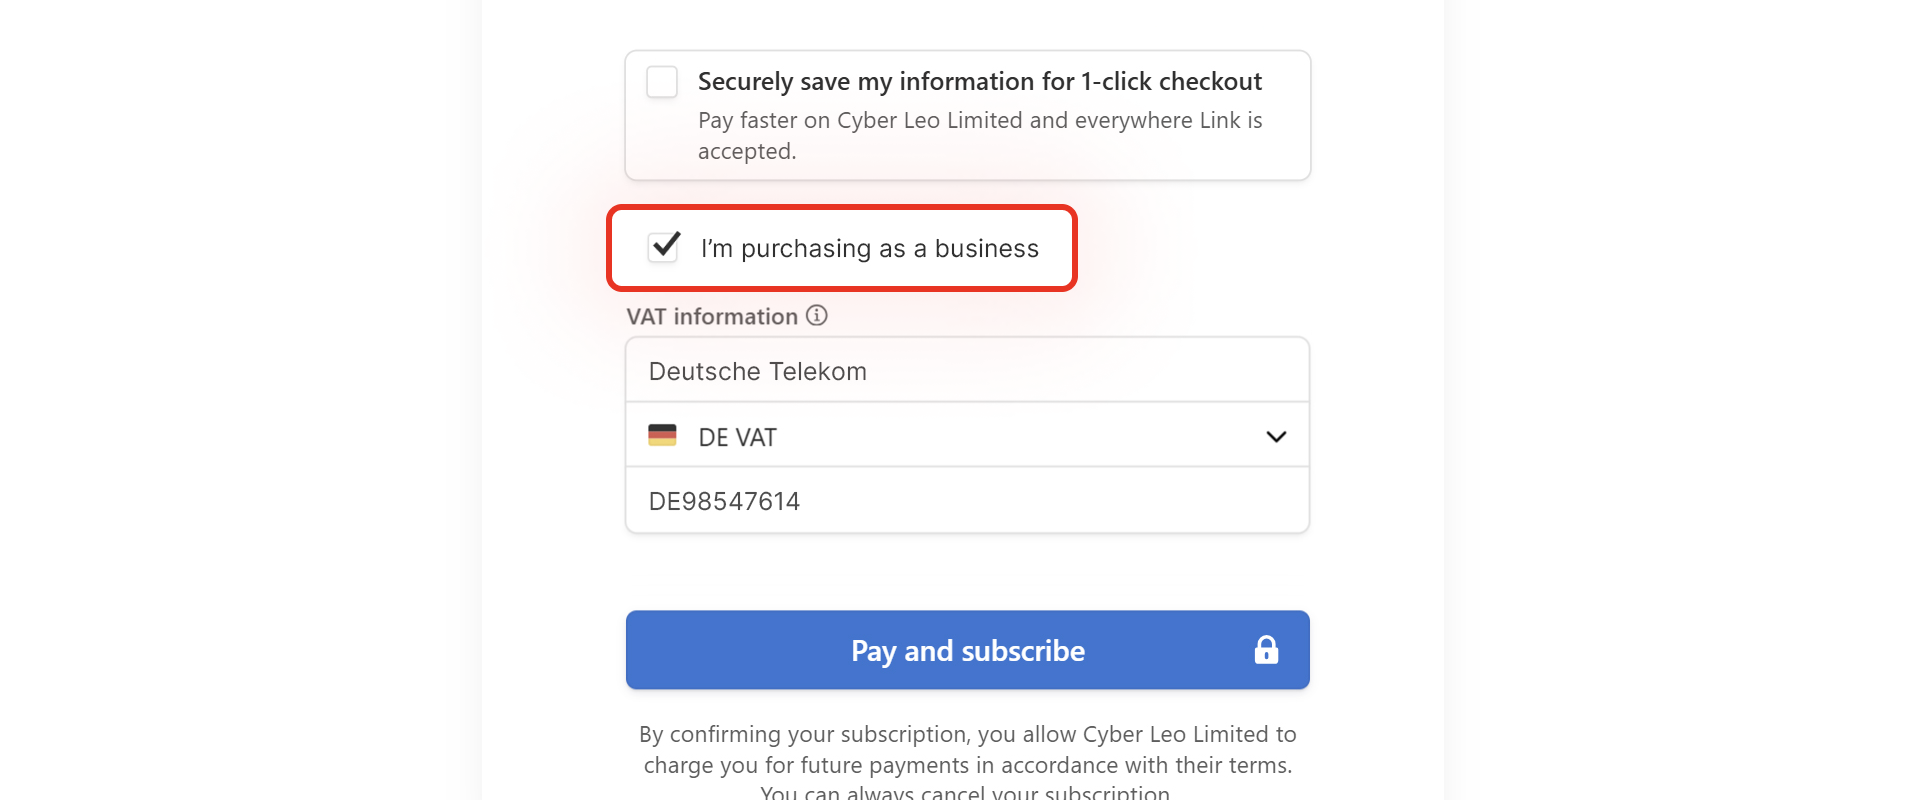Click the Deutsche Telekom business name field
Image resolution: width=1920 pixels, height=800 pixels.
(967, 371)
